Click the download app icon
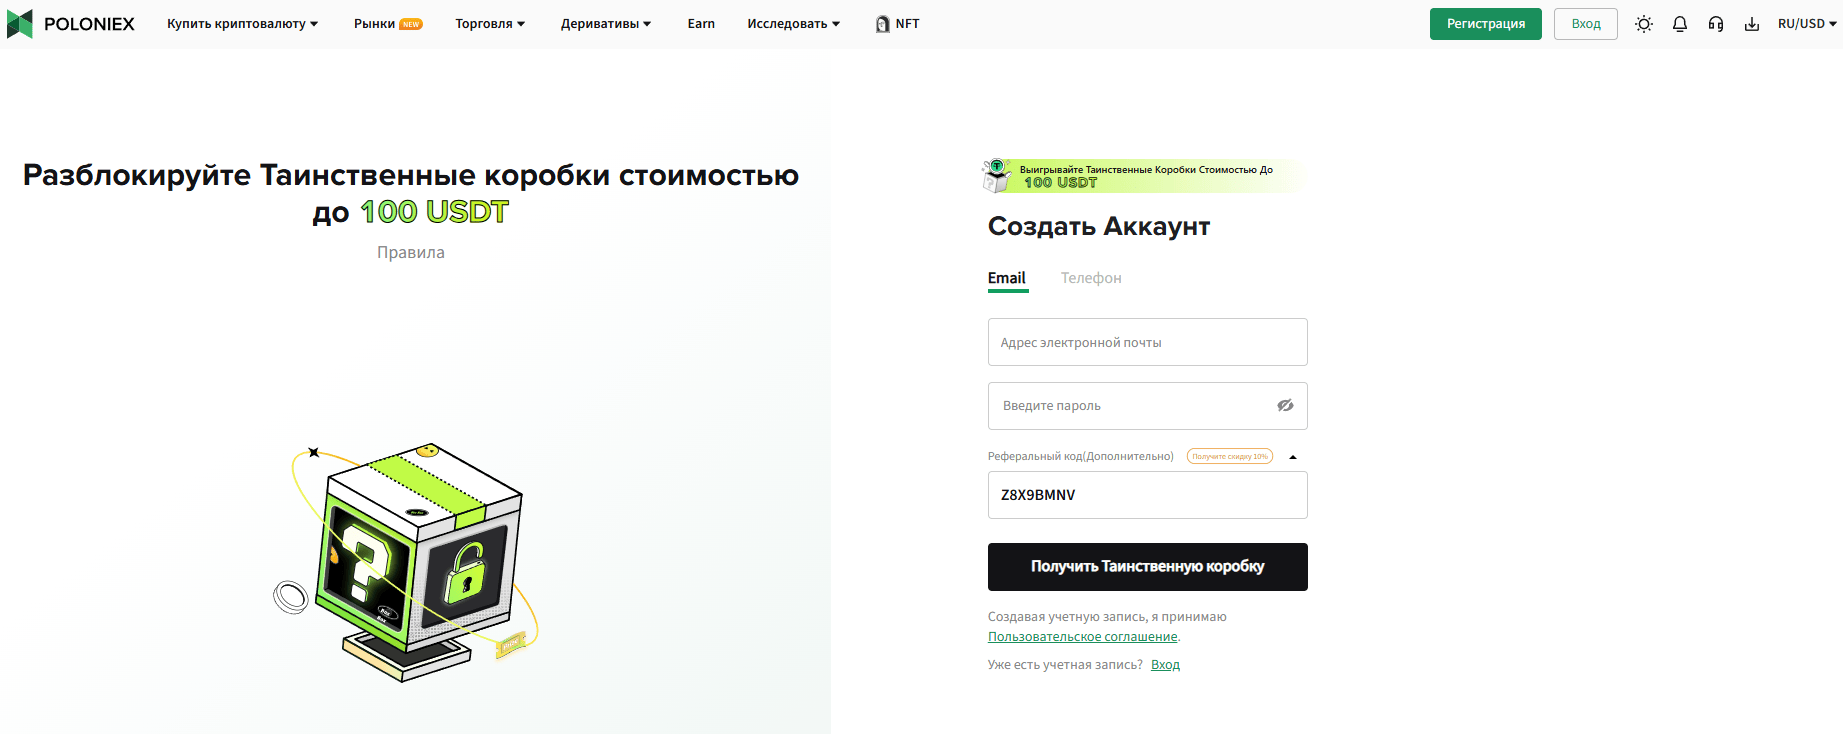1843x734 pixels. (x=1752, y=24)
